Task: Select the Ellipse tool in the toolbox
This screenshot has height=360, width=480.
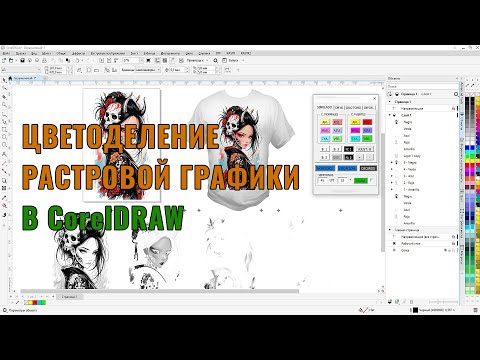Action: (x=4, y=137)
